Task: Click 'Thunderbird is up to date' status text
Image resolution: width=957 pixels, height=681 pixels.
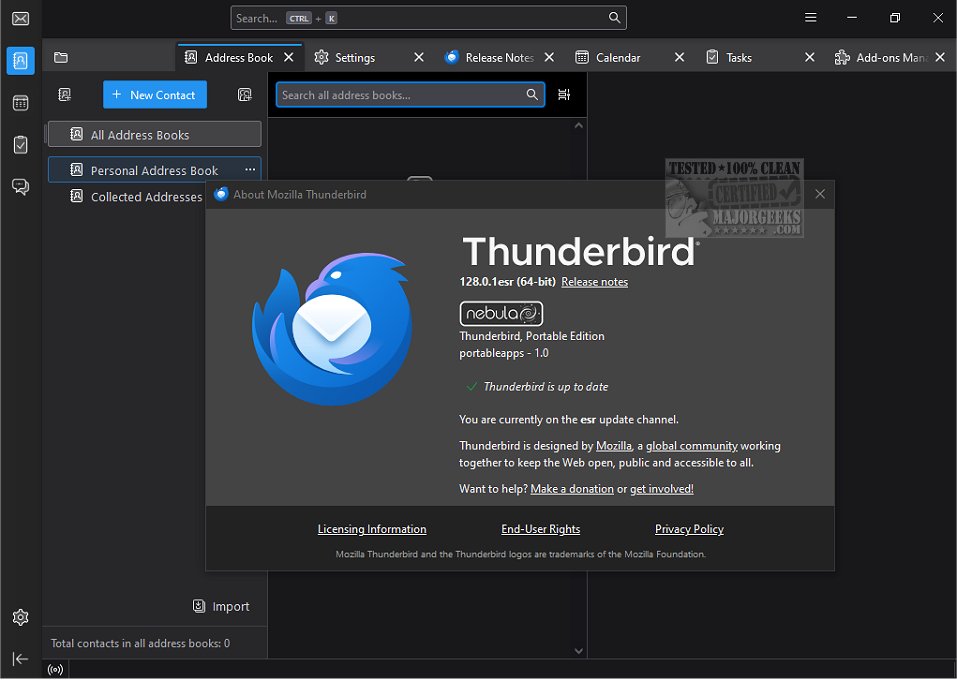Action: (x=546, y=387)
